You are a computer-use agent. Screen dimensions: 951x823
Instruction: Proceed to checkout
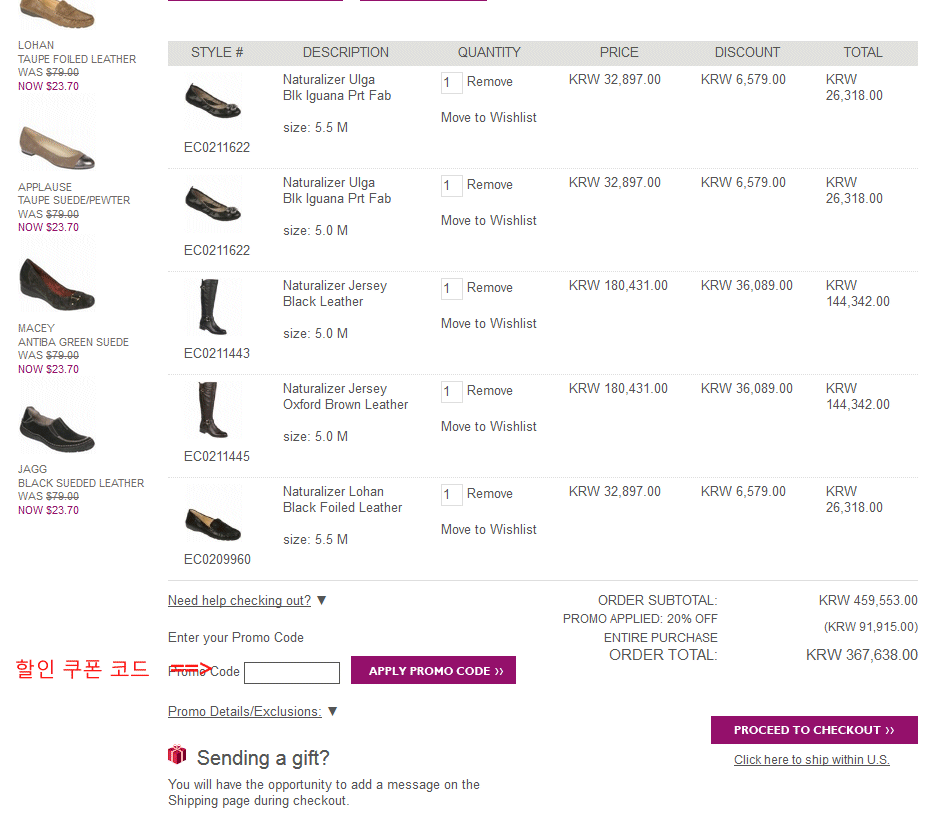pos(813,730)
